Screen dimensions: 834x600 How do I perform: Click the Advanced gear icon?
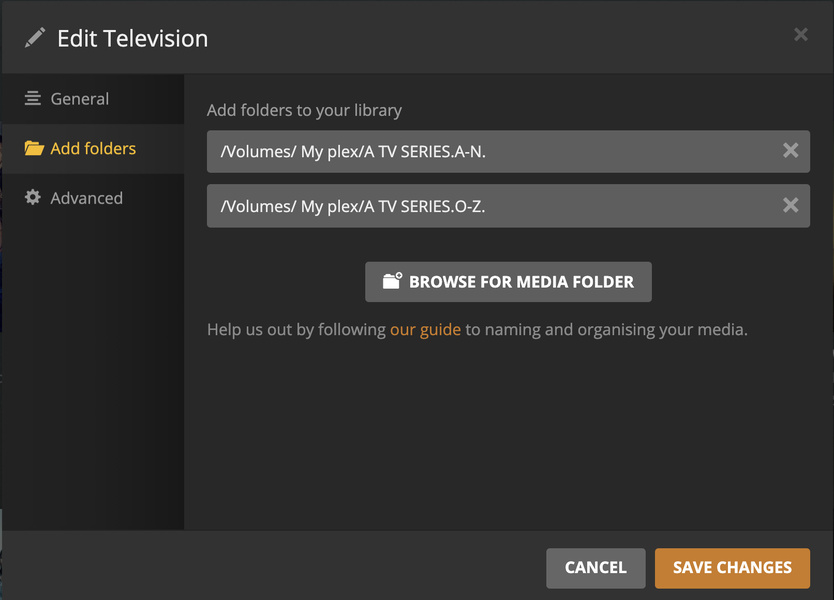pos(33,198)
